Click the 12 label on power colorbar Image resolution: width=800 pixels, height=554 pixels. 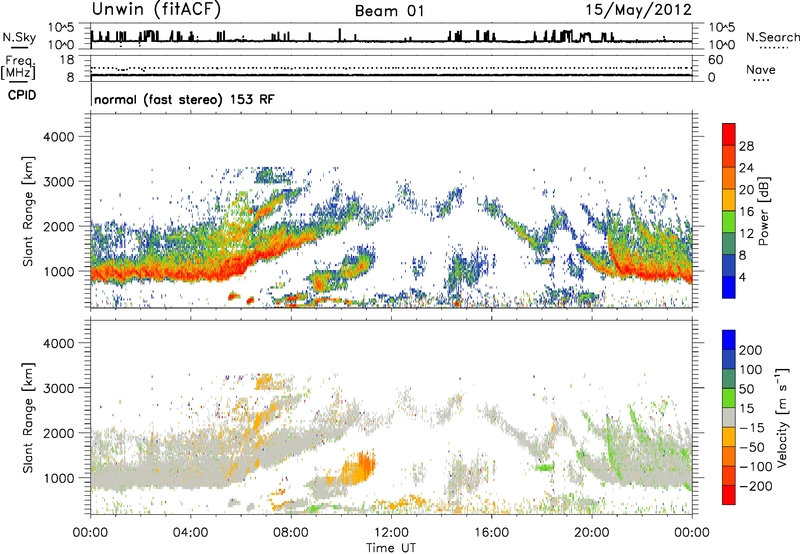point(746,234)
